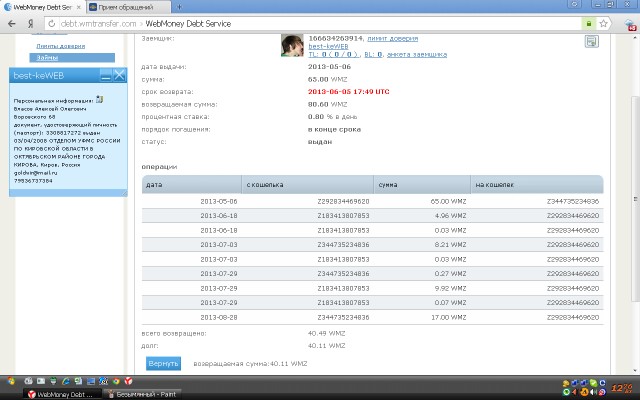
Task: Click the page vertical scrollbar
Action: click(x=635, y=199)
